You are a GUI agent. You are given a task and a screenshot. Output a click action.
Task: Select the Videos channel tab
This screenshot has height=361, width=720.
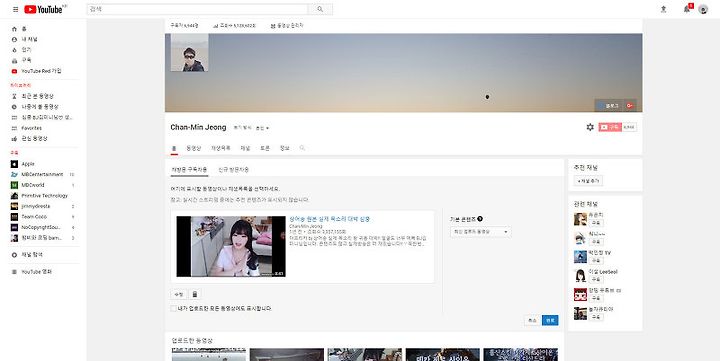194,148
